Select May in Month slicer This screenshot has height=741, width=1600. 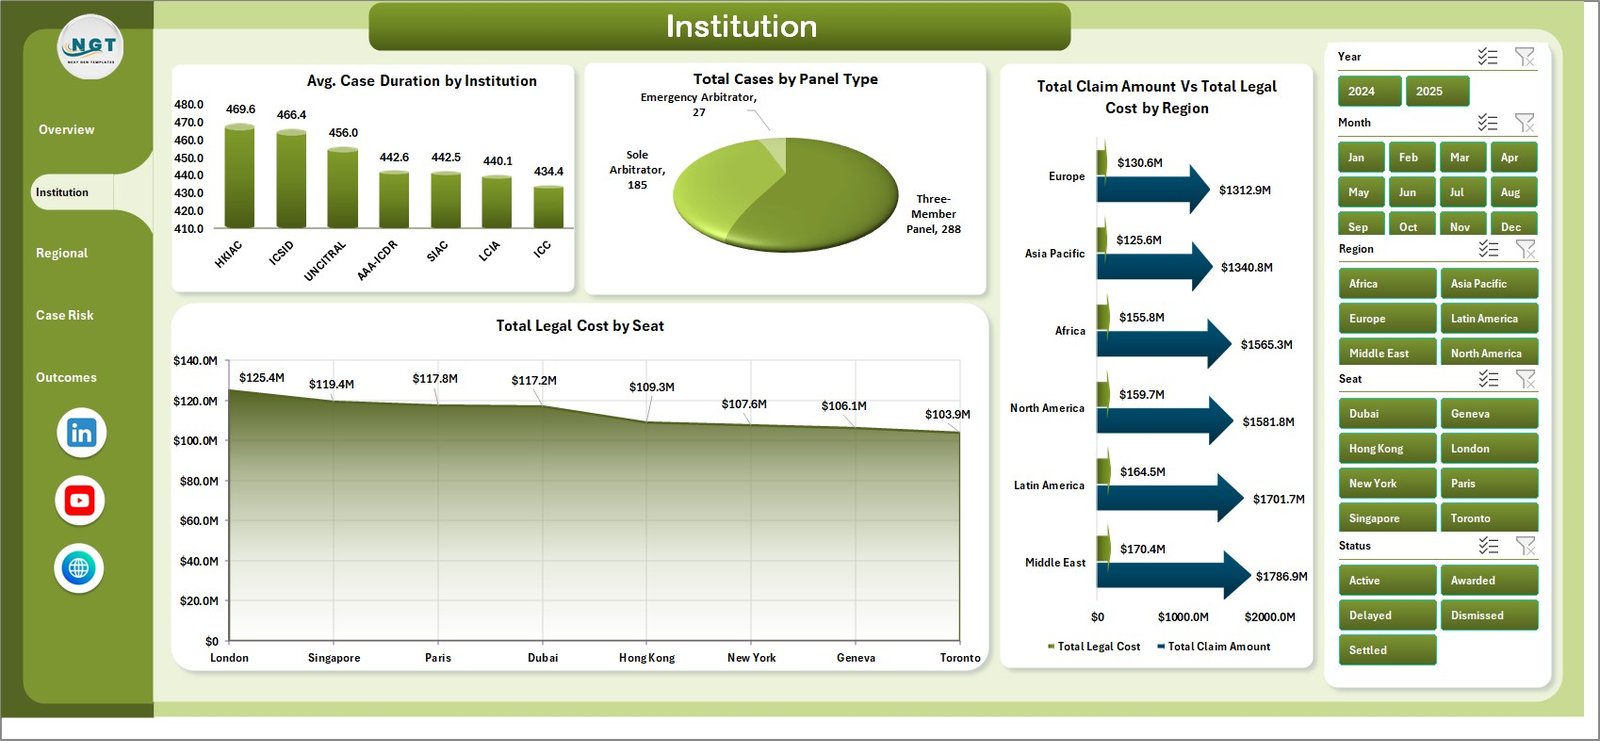point(1361,192)
